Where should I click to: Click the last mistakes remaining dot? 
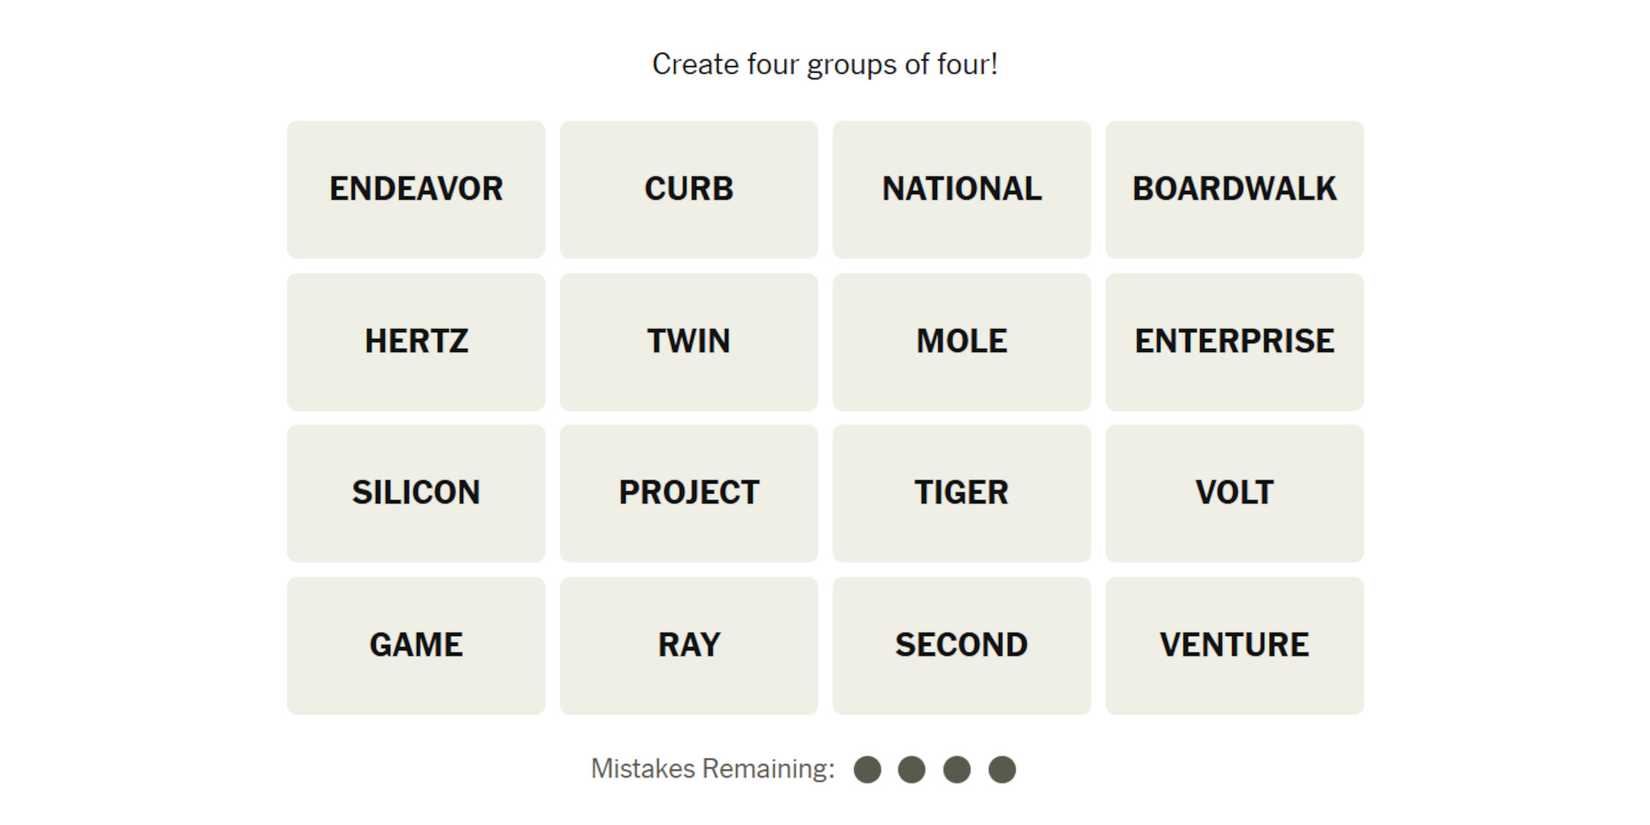(x=1002, y=769)
